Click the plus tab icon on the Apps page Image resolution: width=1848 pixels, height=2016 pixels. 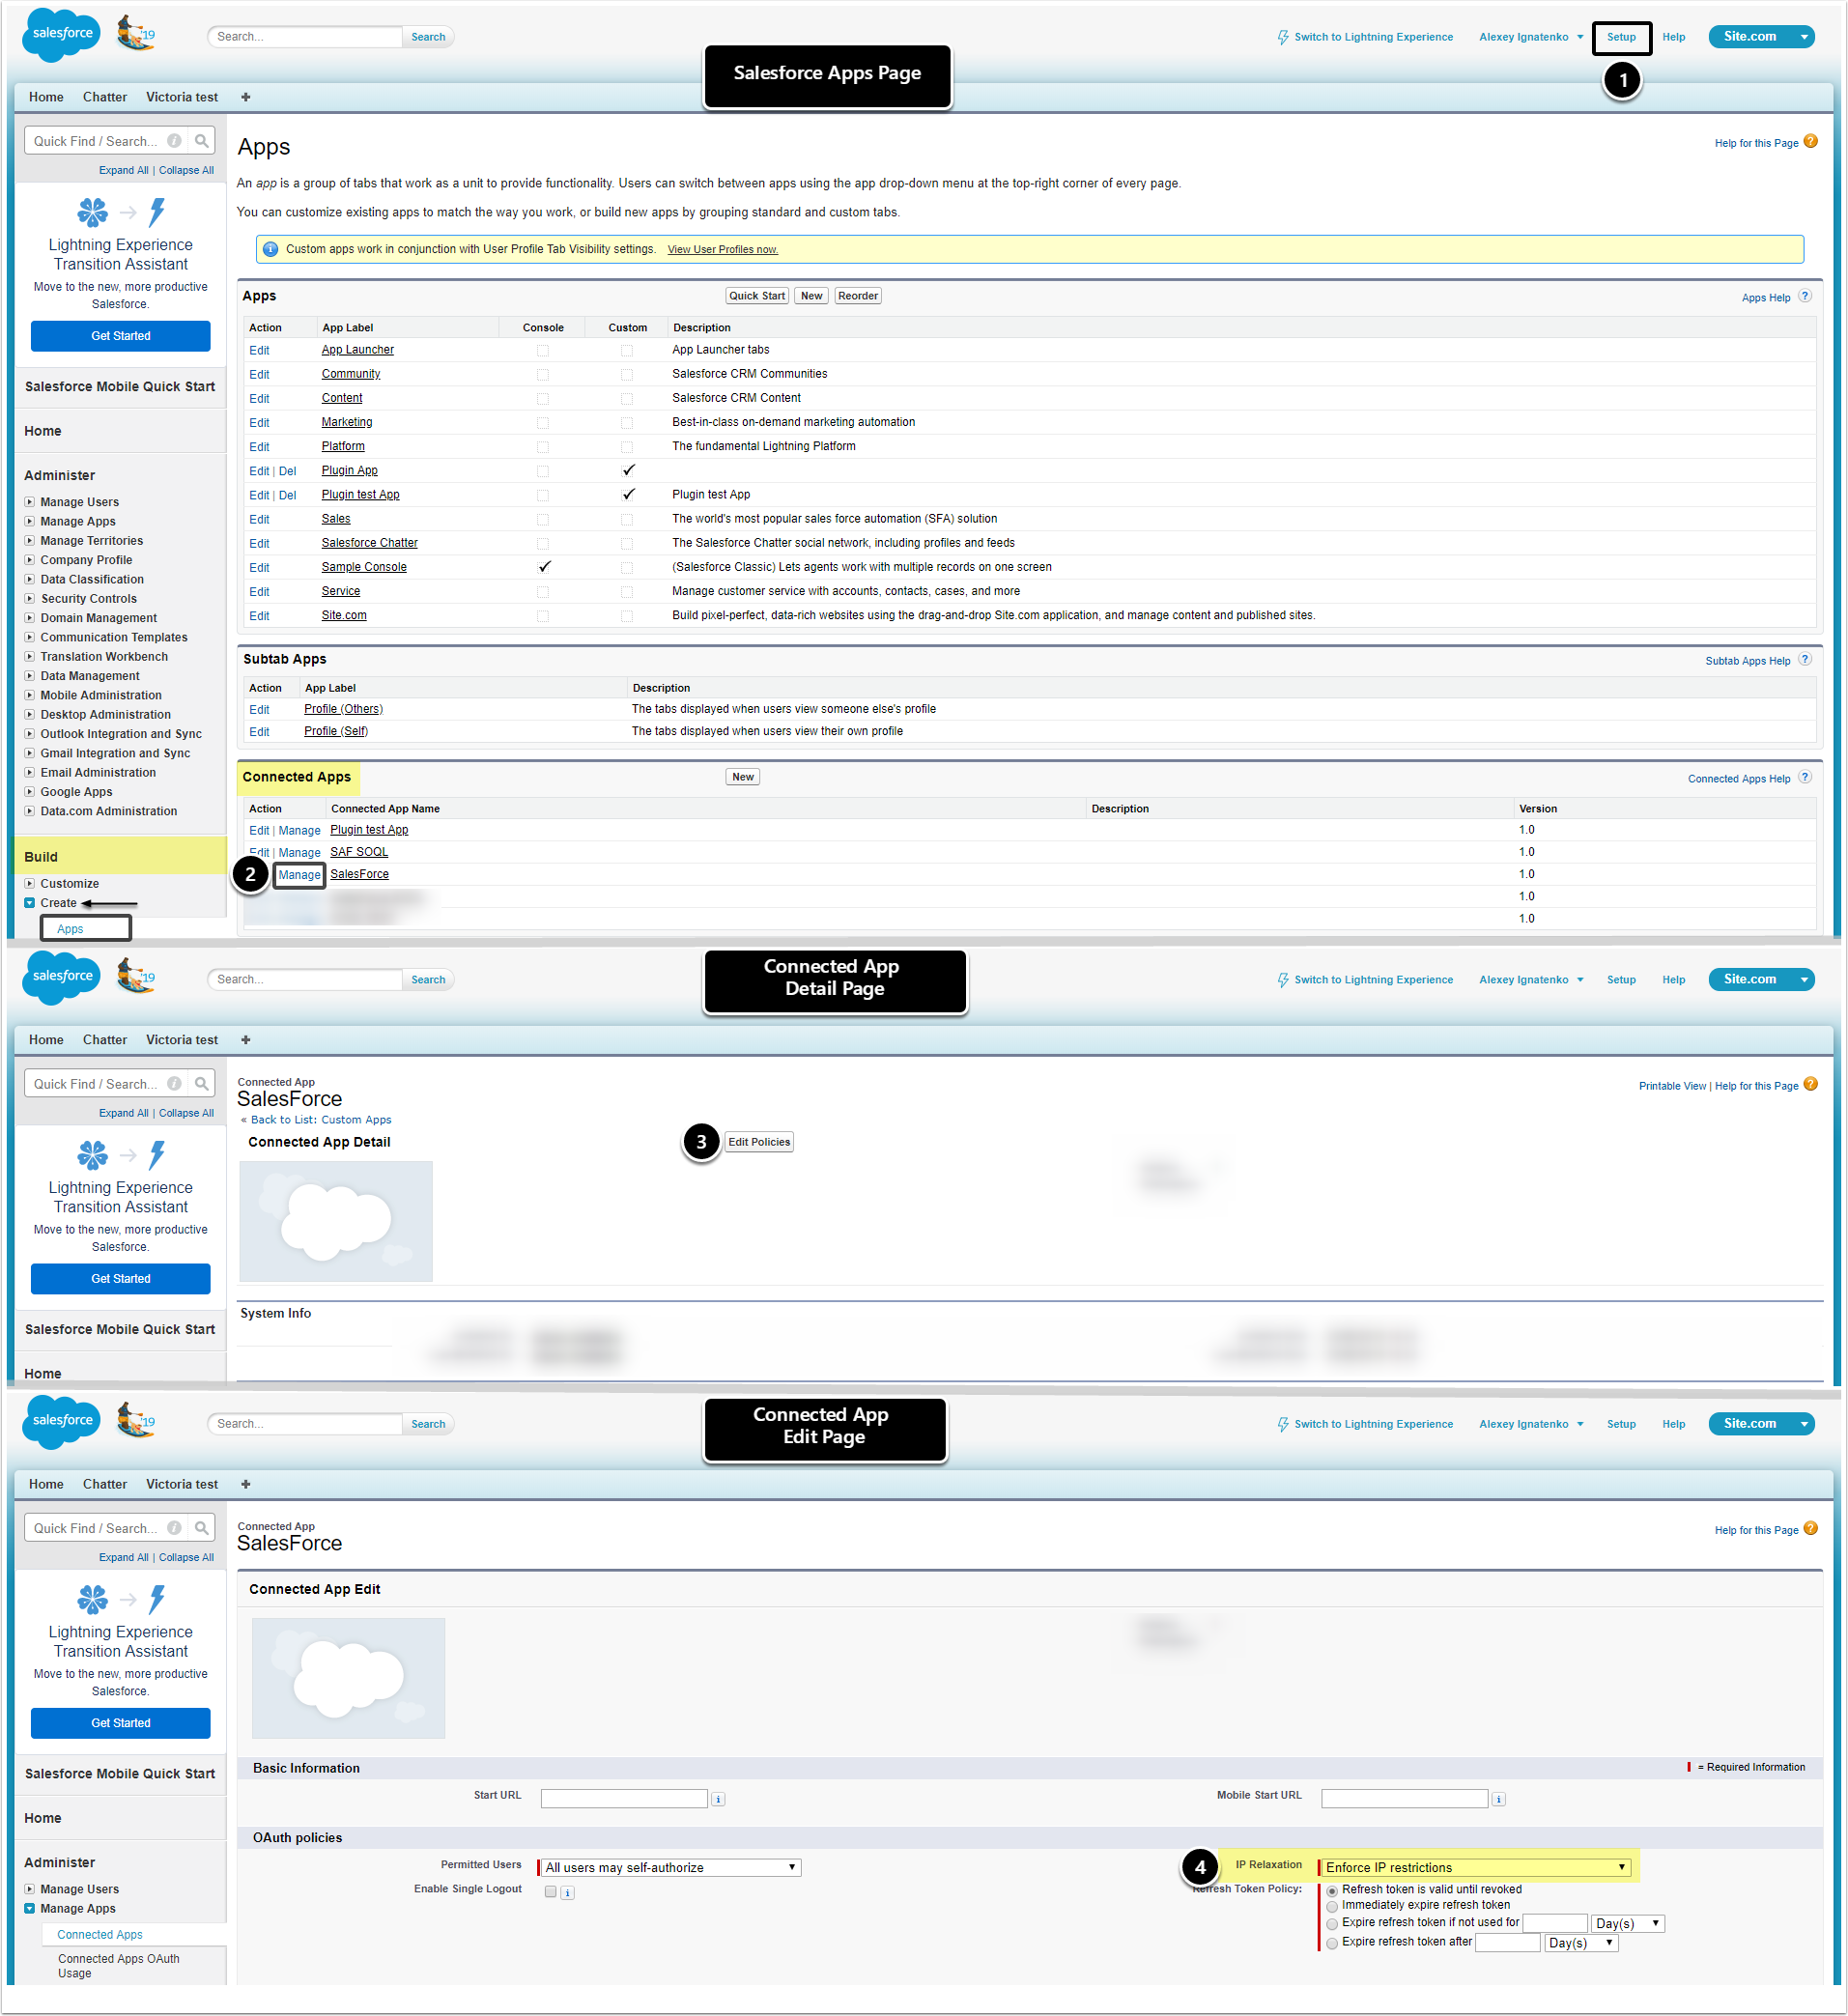point(246,97)
